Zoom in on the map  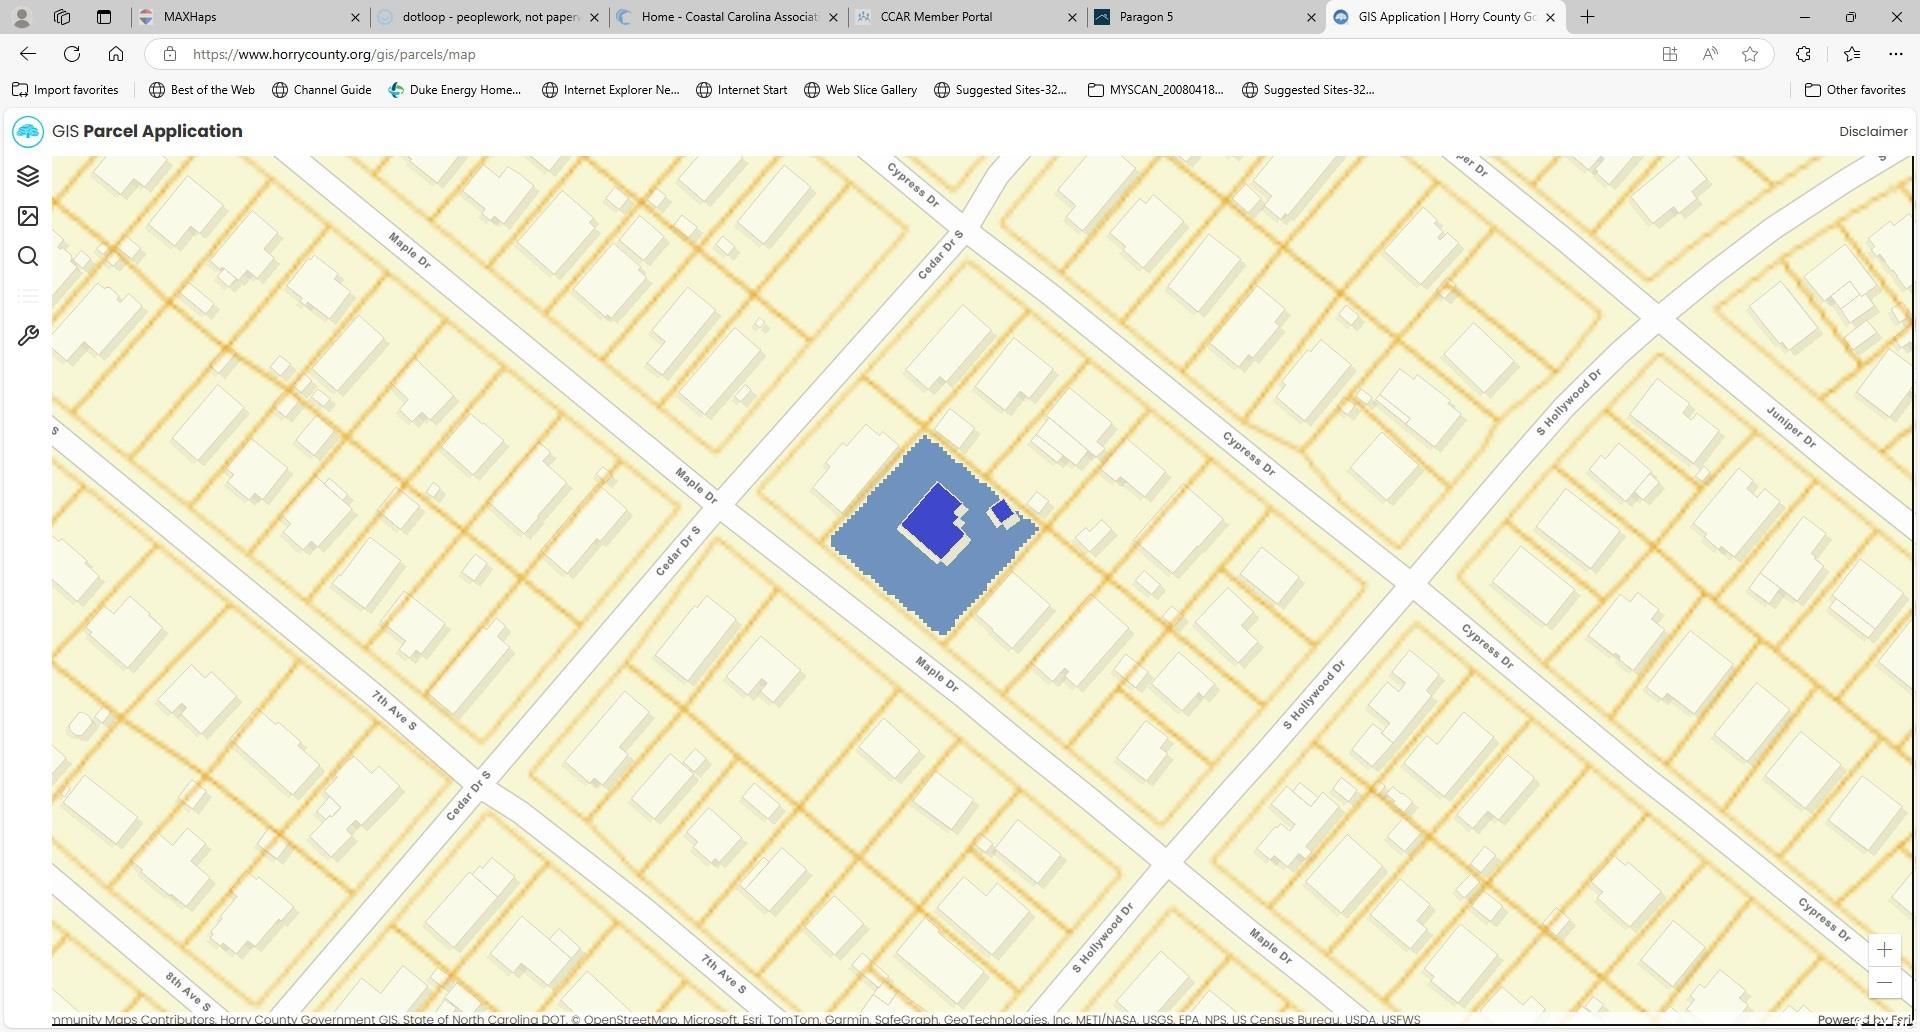tap(1883, 950)
